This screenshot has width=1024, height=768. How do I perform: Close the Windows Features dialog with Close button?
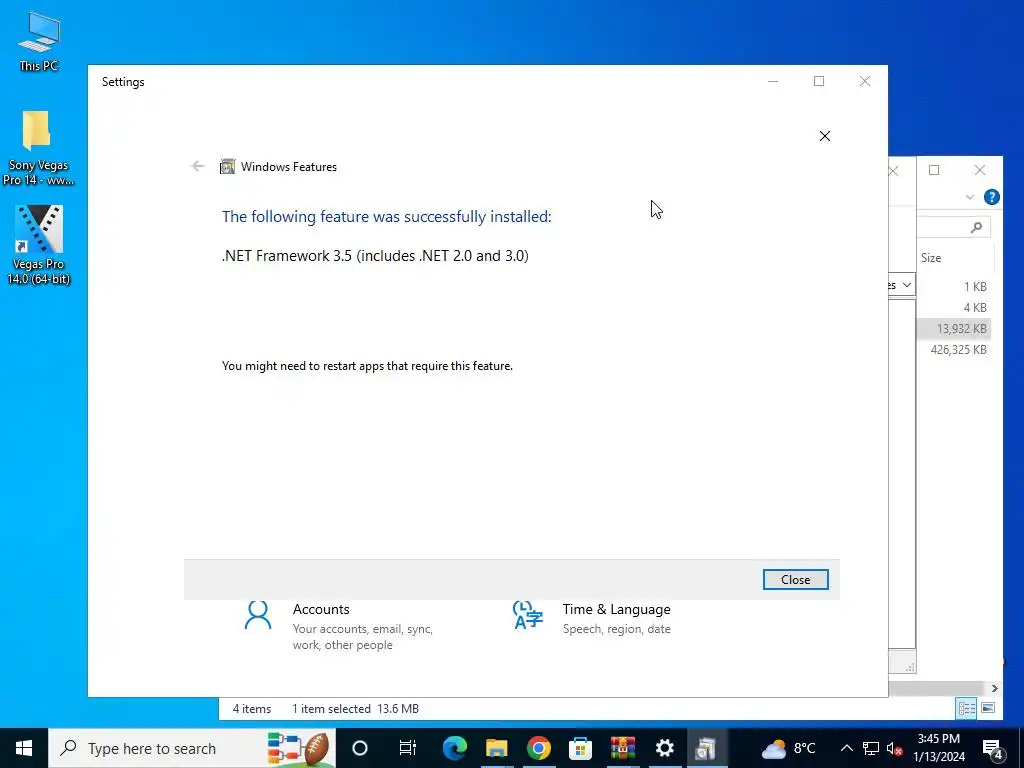pyautogui.click(x=795, y=579)
